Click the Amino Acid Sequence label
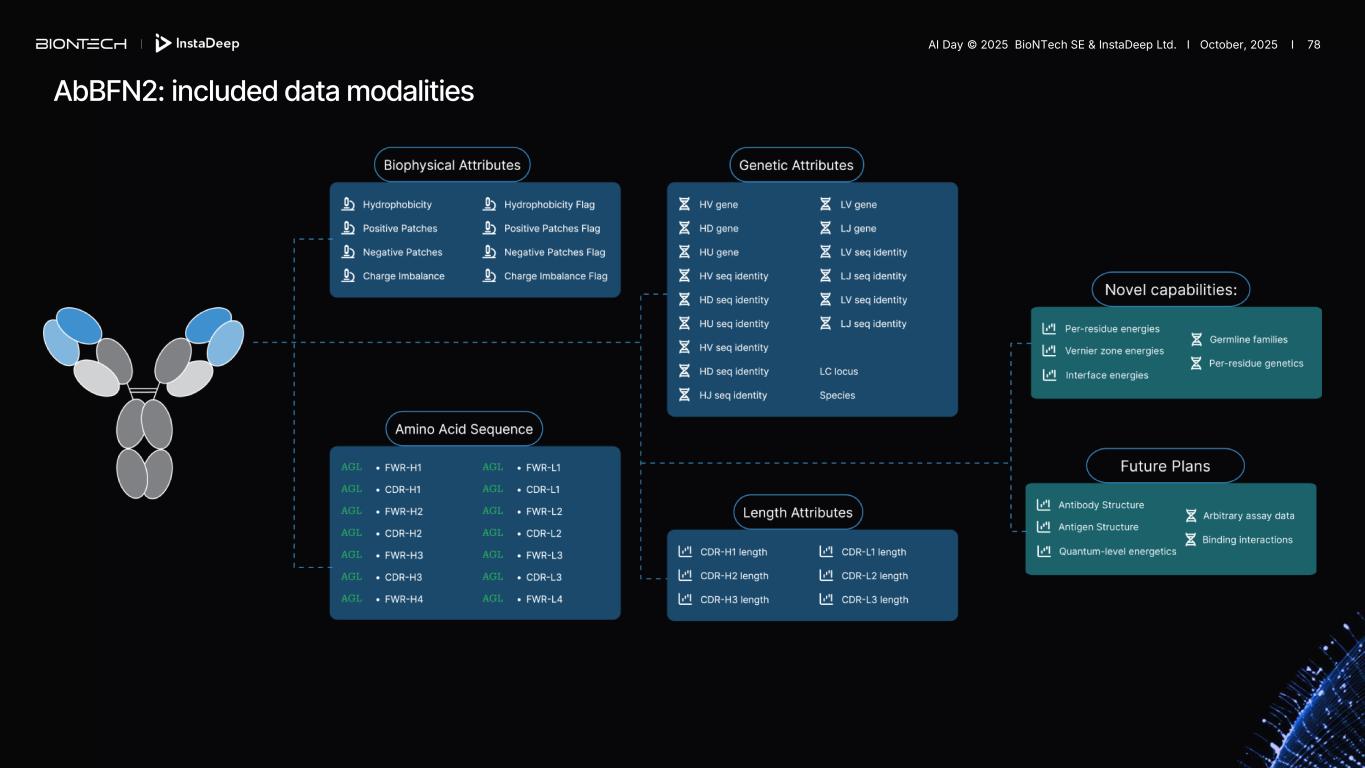This screenshot has width=1365, height=768. click(x=464, y=429)
